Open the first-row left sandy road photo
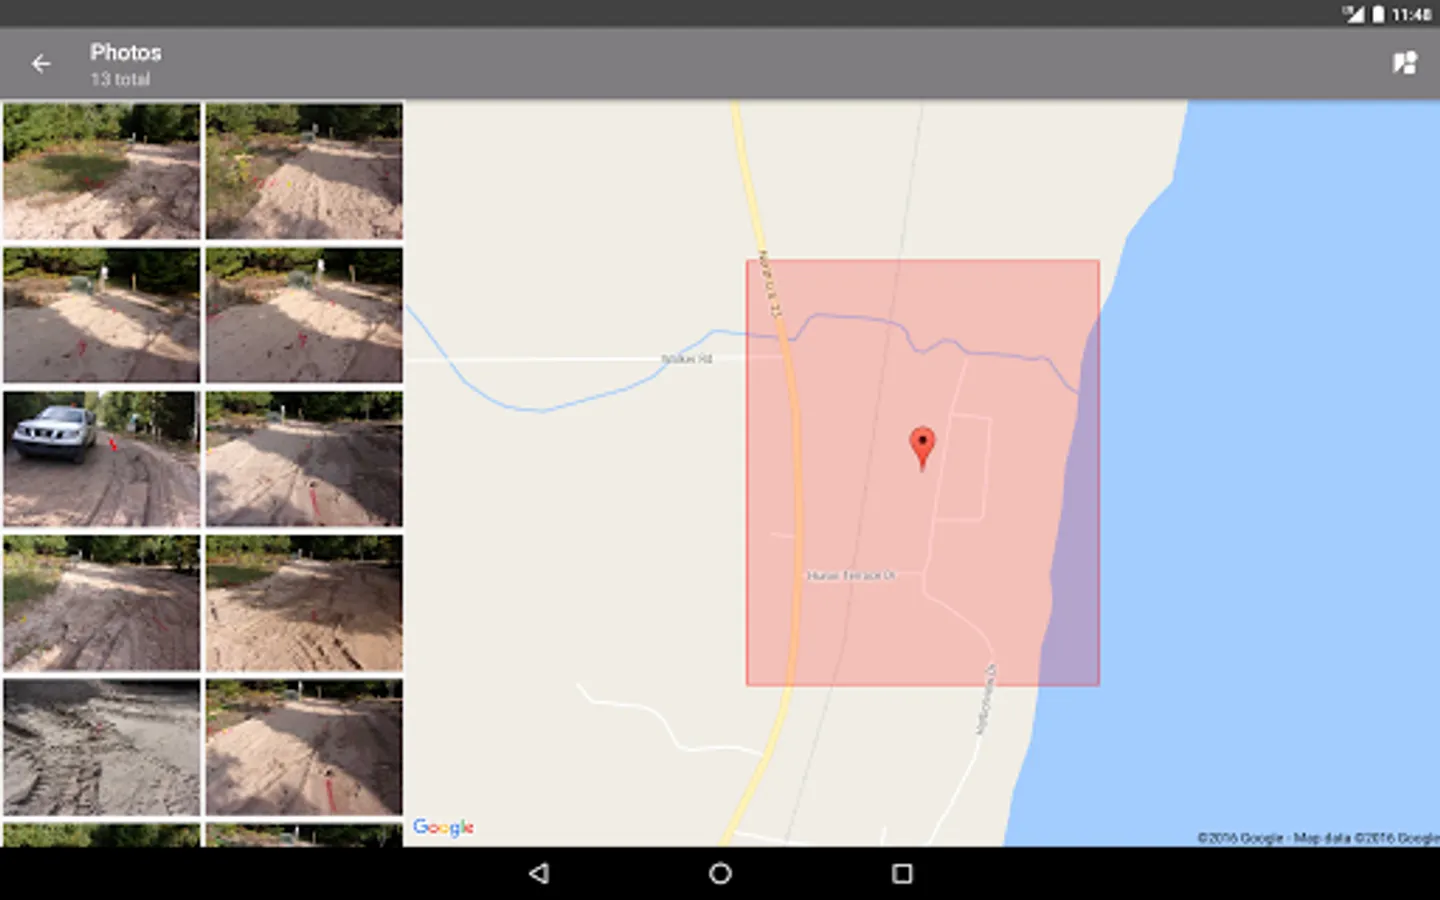Image resolution: width=1440 pixels, height=900 pixels. click(102, 171)
